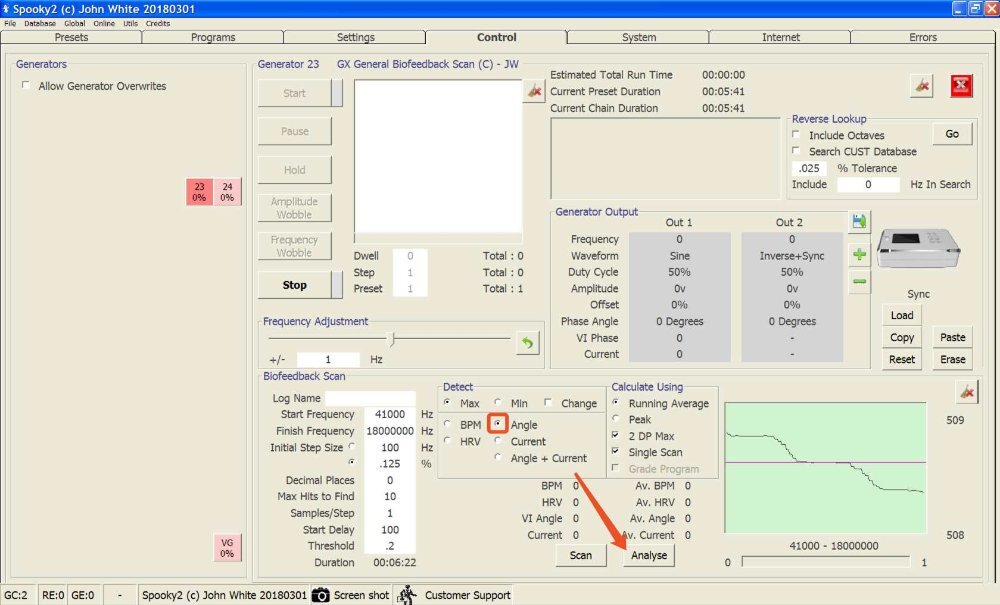The height and width of the screenshot is (605, 1000).
Task: Select generator 24 indicator box
Action: click(228, 192)
